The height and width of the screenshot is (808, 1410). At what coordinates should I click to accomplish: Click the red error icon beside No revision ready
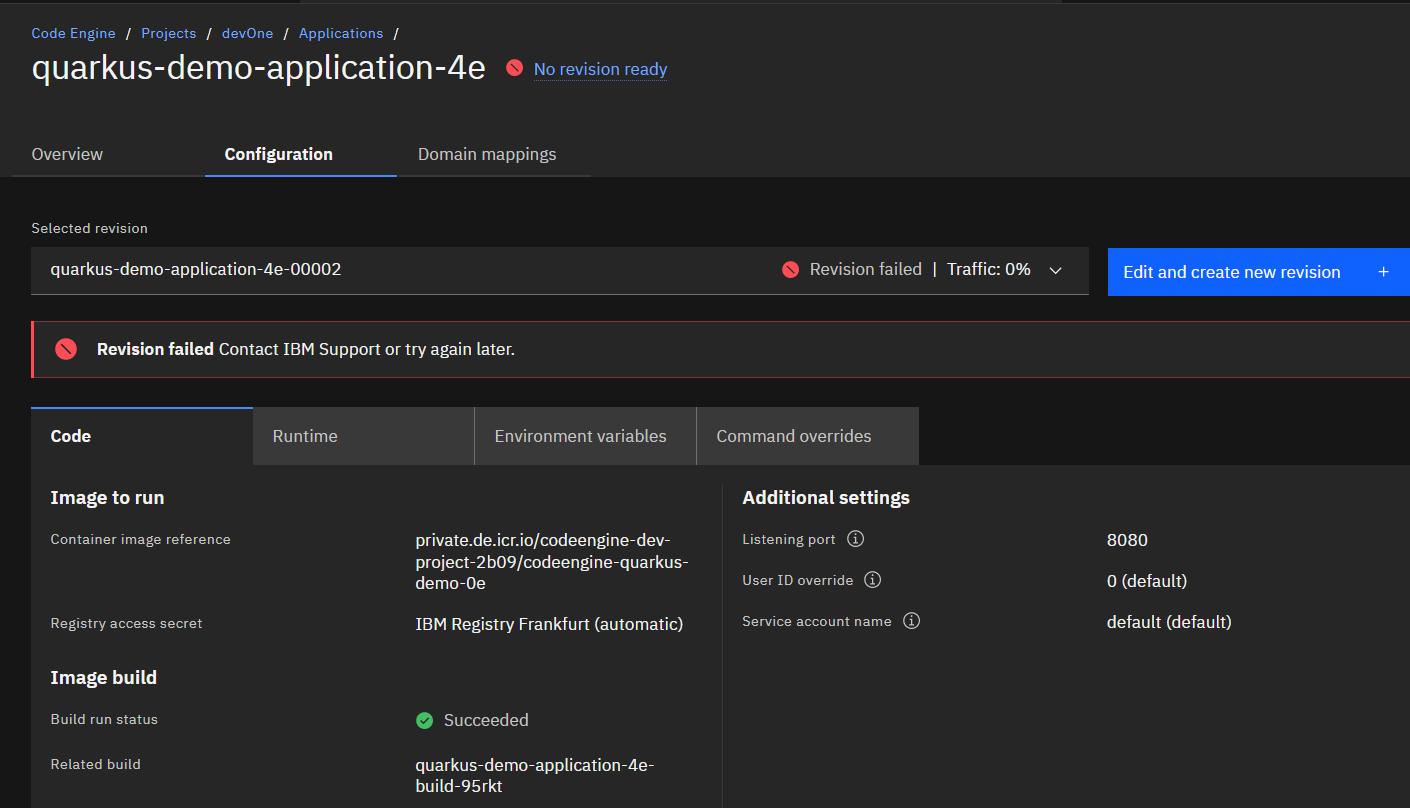point(514,68)
